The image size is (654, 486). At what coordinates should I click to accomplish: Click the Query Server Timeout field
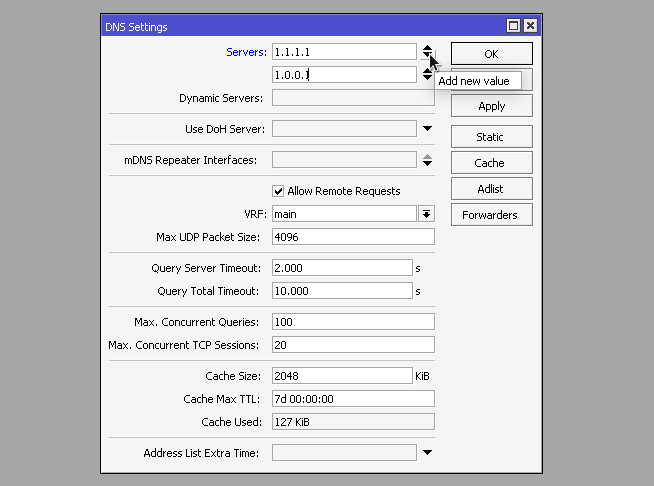pos(341,268)
